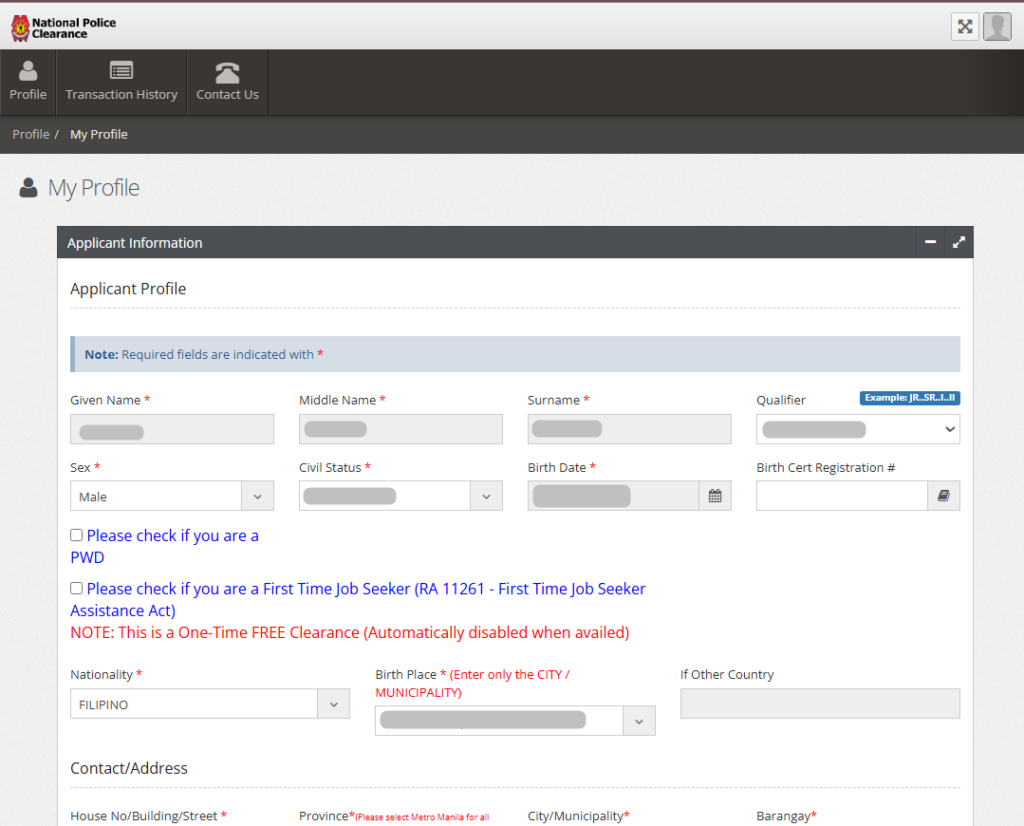Open the Birth Place dropdown
Image resolution: width=1024 pixels, height=826 pixels.
click(x=515, y=721)
